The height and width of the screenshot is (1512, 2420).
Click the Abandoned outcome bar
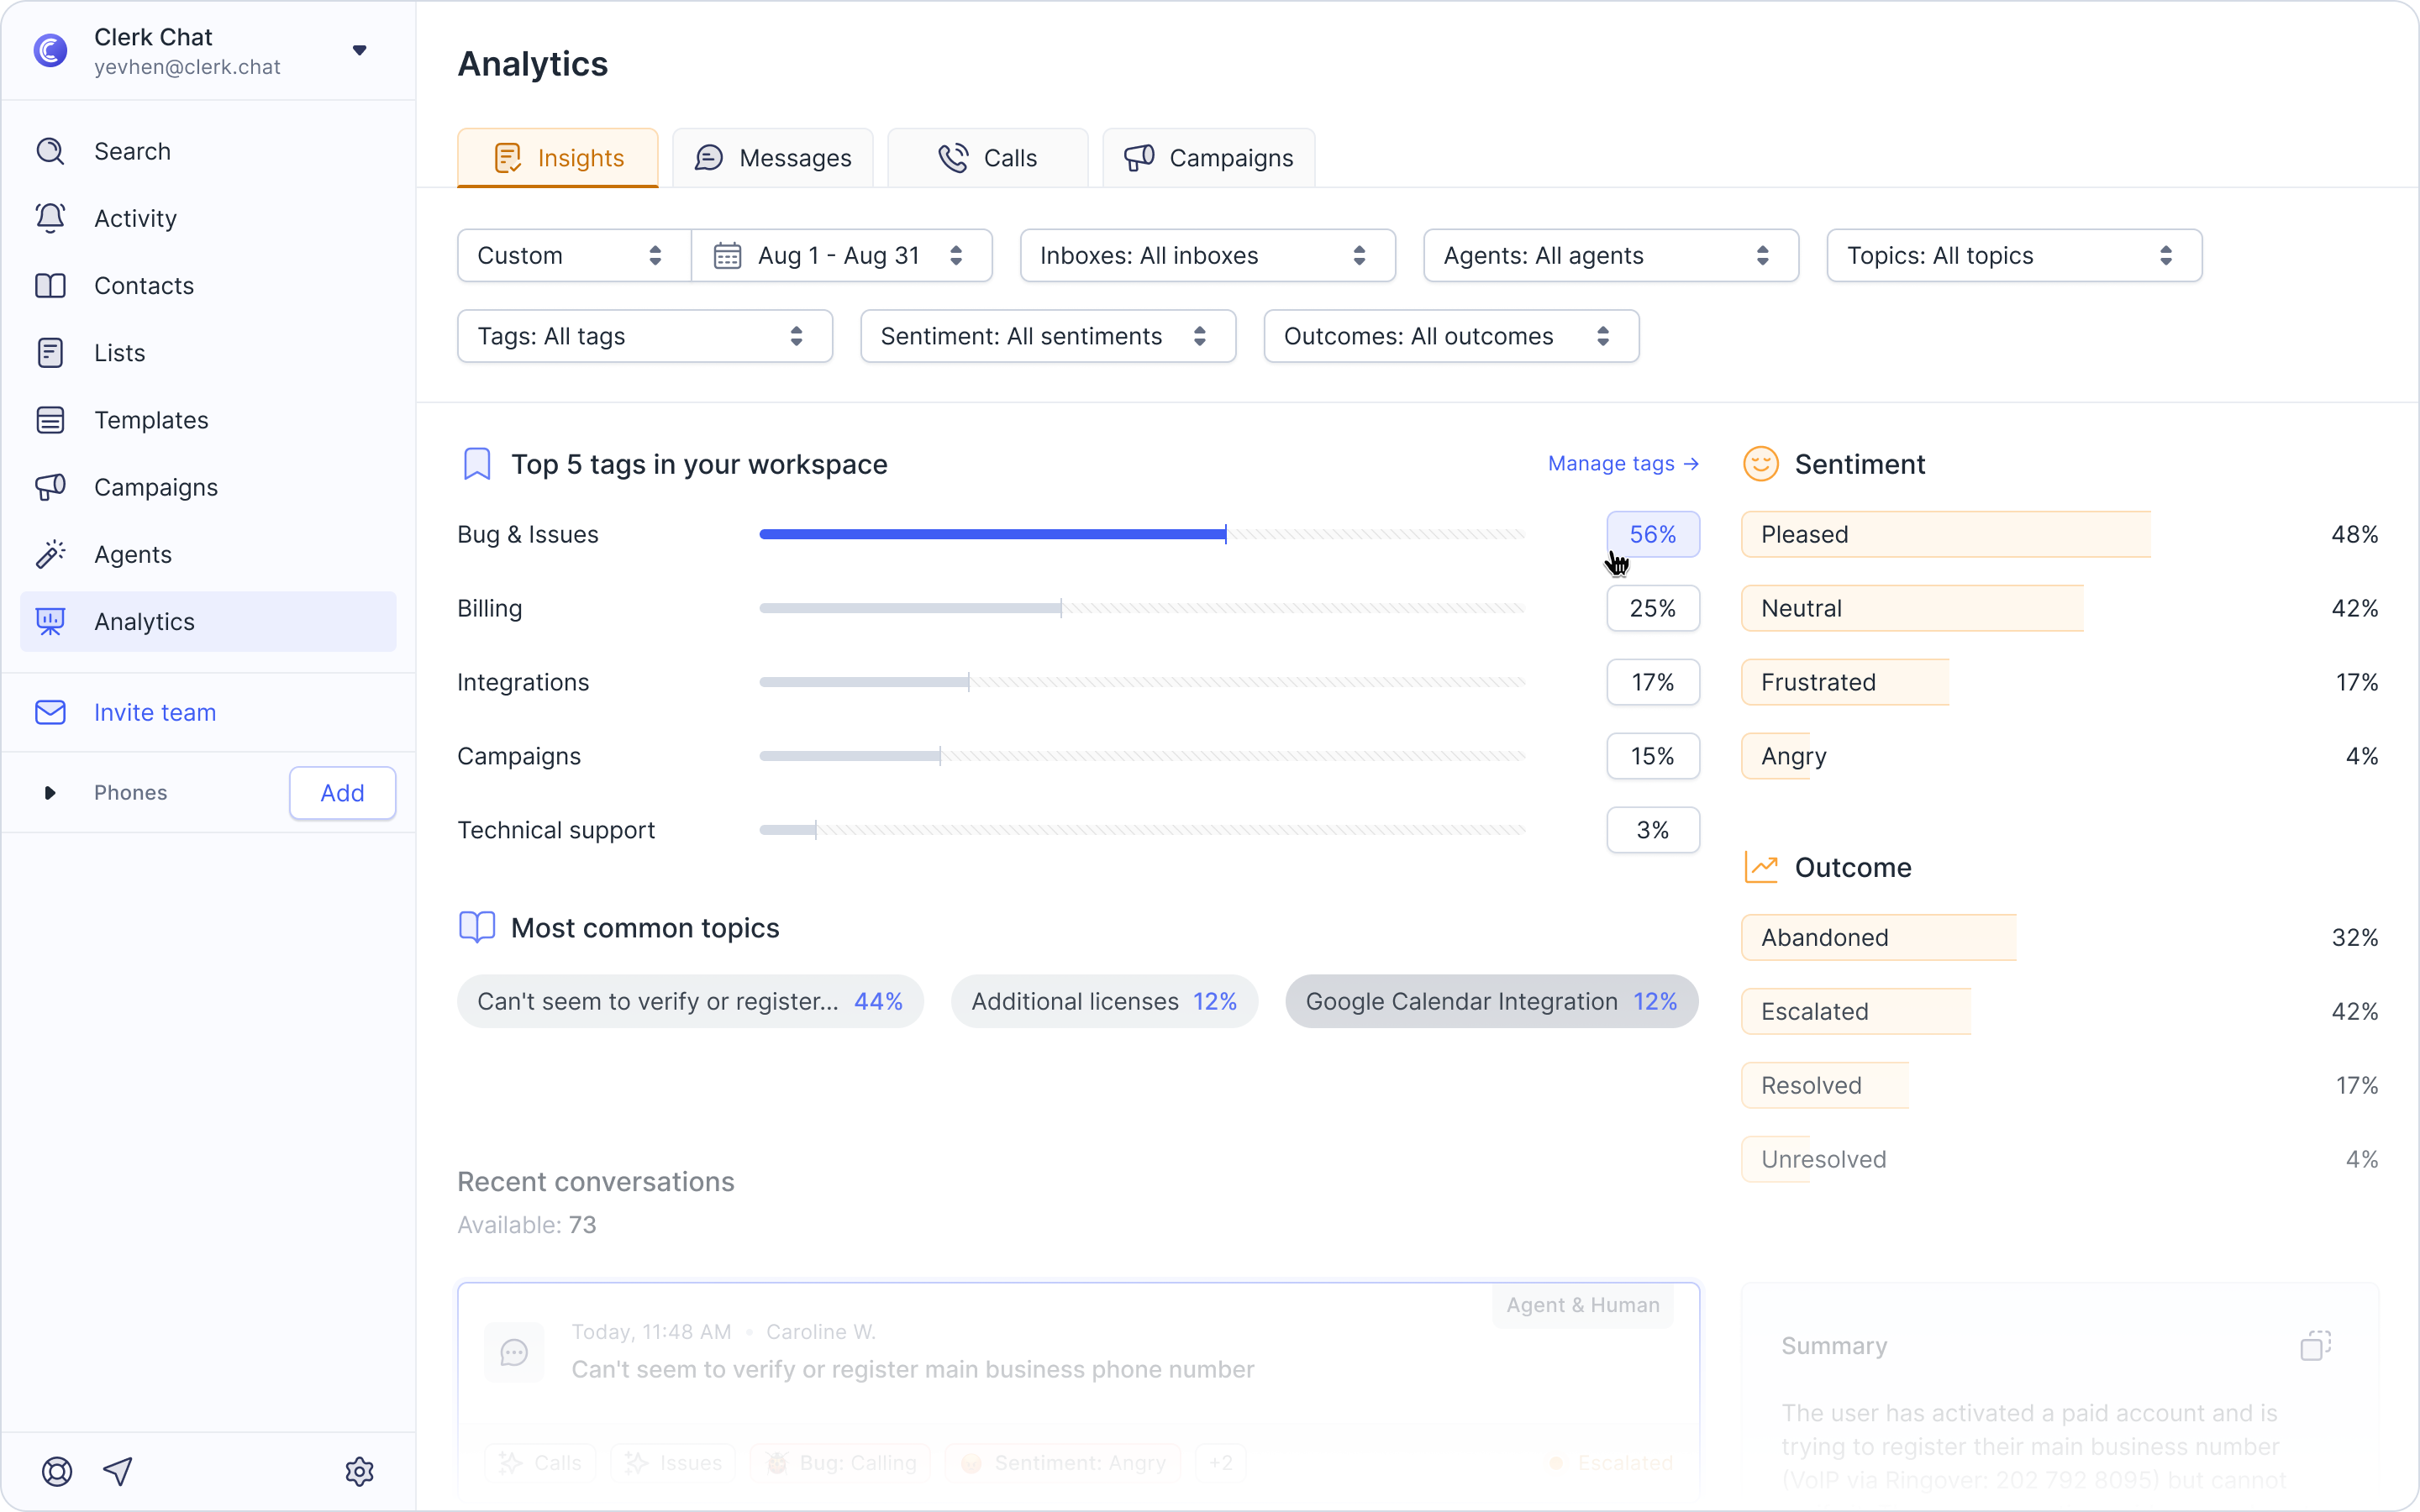[1879, 937]
